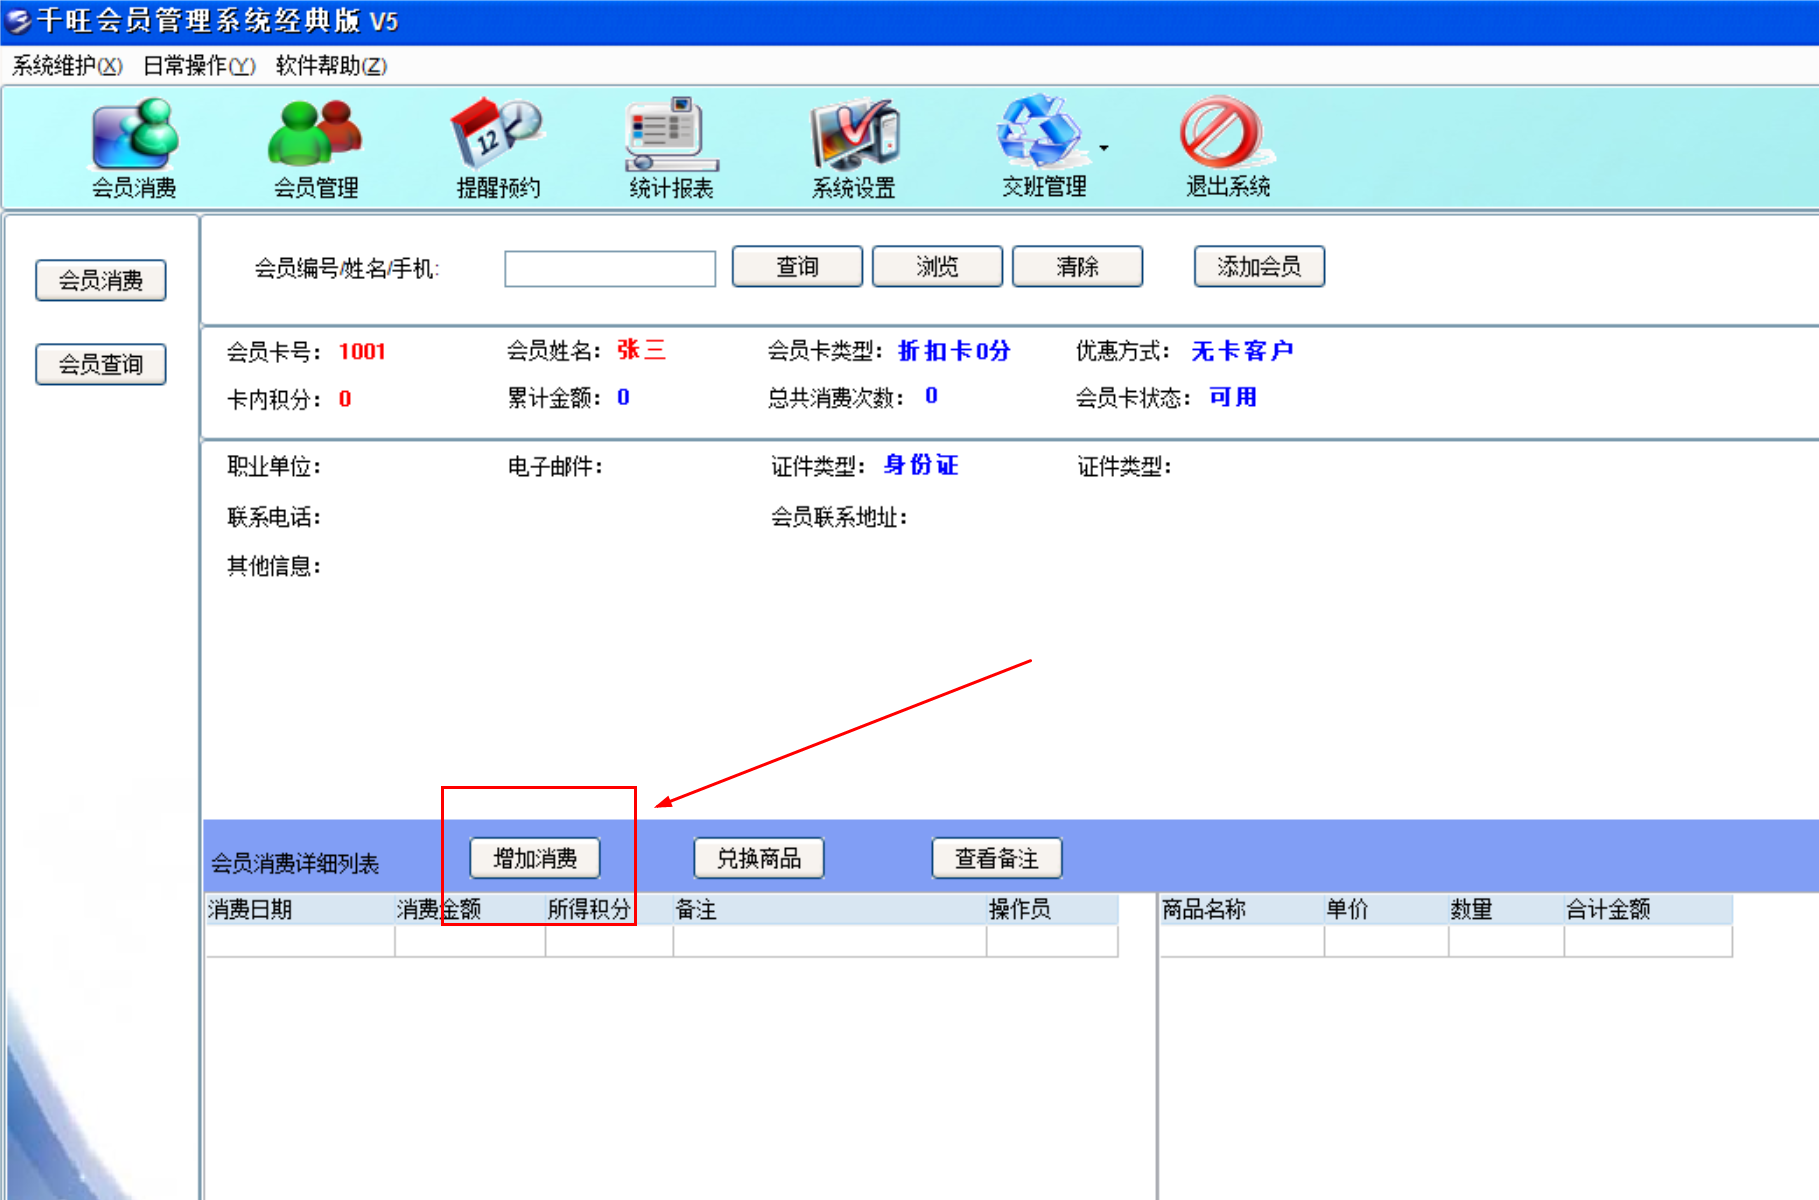The width and height of the screenshot is (1819, 1200).
Task: Click the 累计金额 value 0
Action: tap(623, 397)
